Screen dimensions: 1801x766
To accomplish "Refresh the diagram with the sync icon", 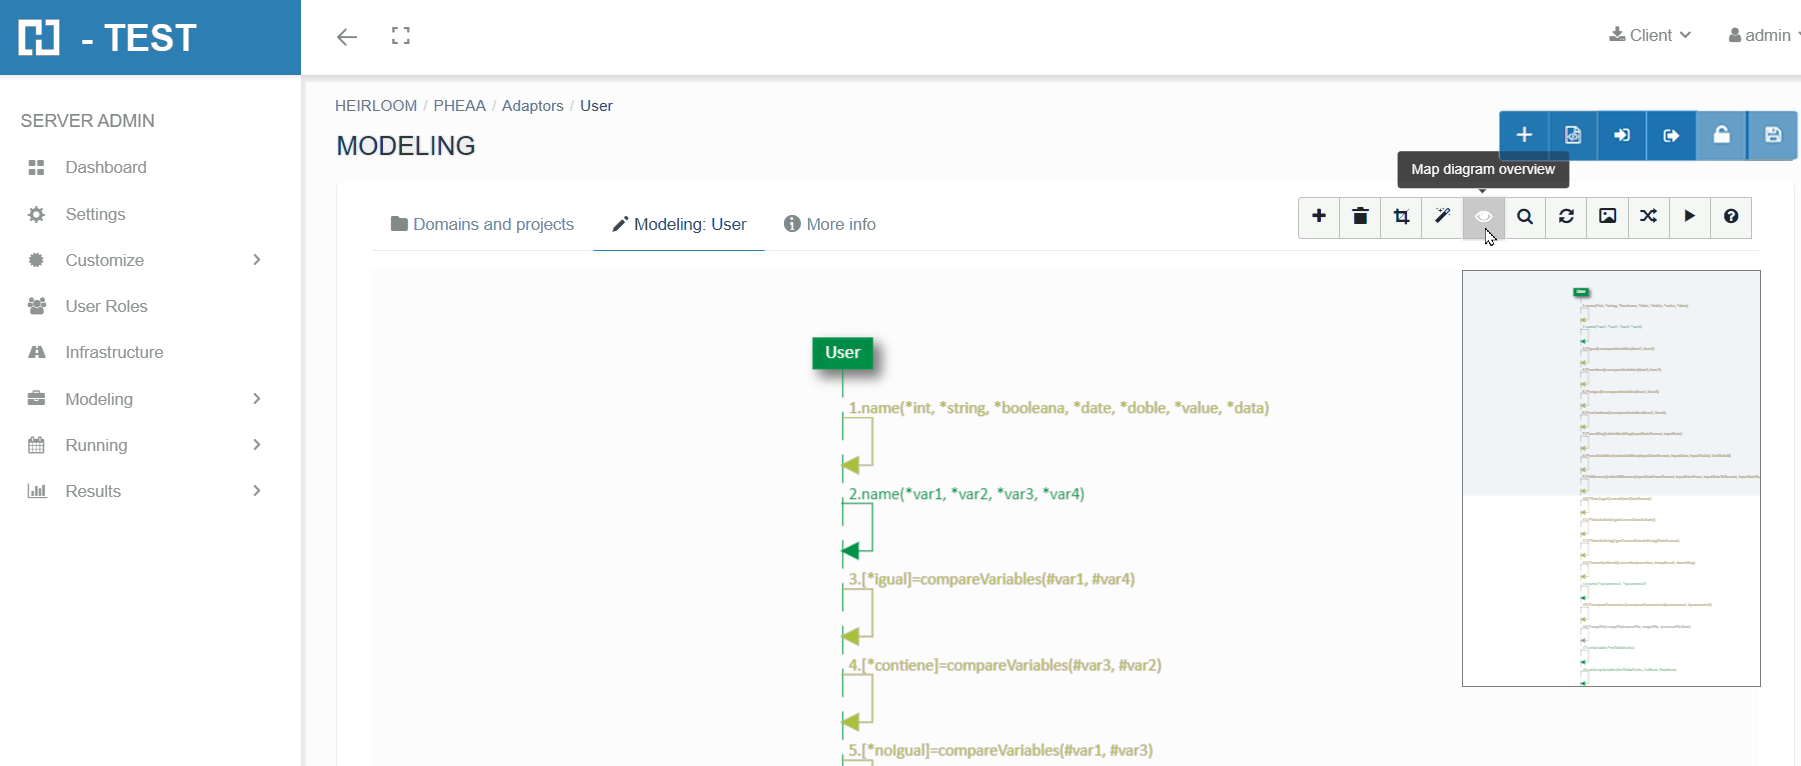I will pos(1566,217).
